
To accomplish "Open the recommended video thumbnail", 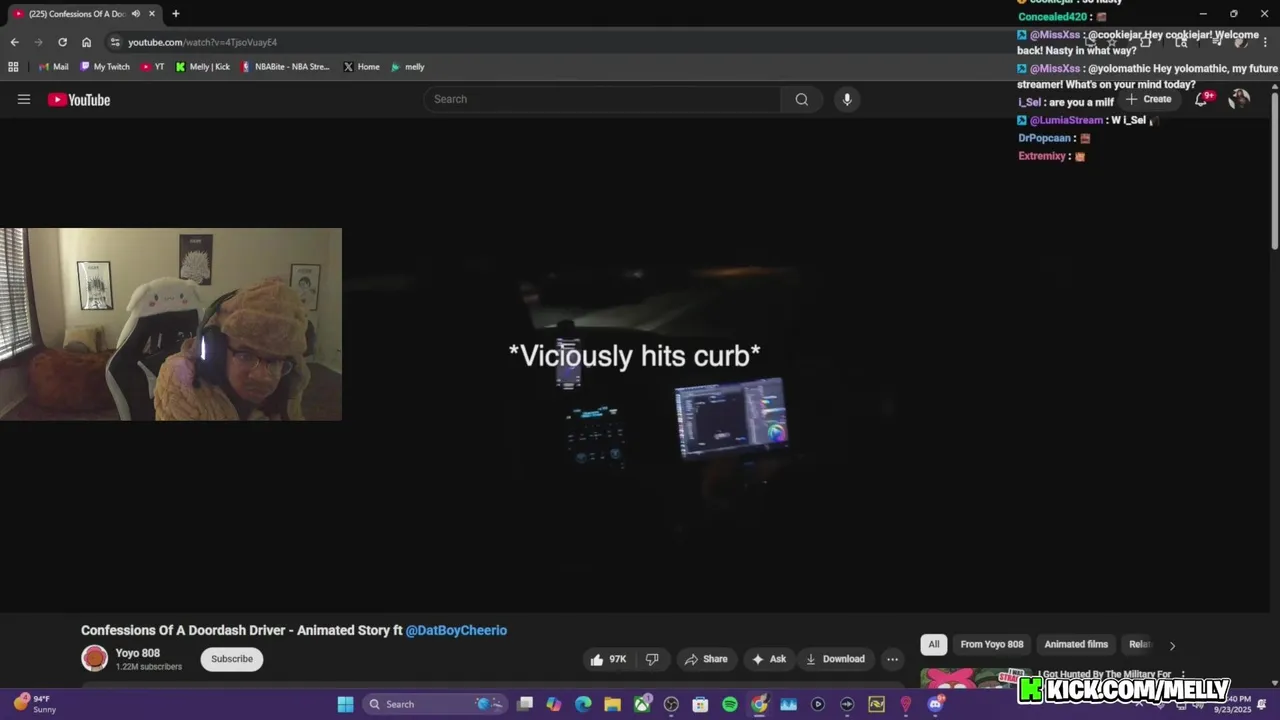I will click(x=975, y=679).
